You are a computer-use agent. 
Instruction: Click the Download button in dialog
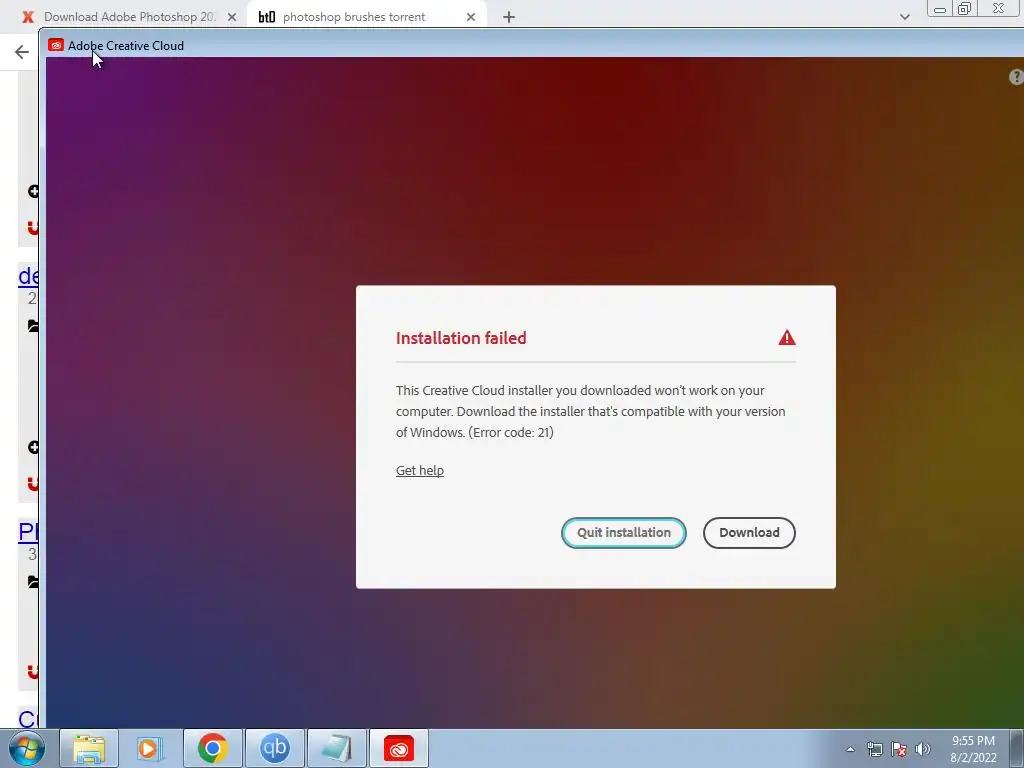click(x=749, y=533)
